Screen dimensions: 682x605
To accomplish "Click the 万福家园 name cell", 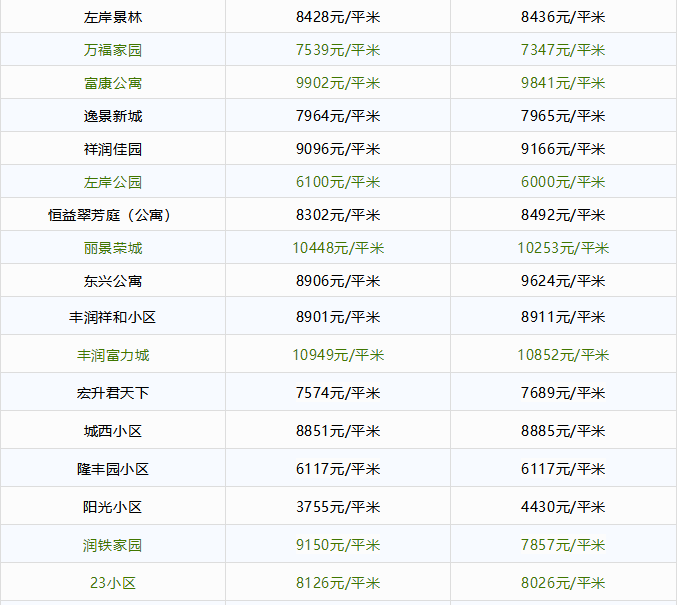I will point(113,50).
